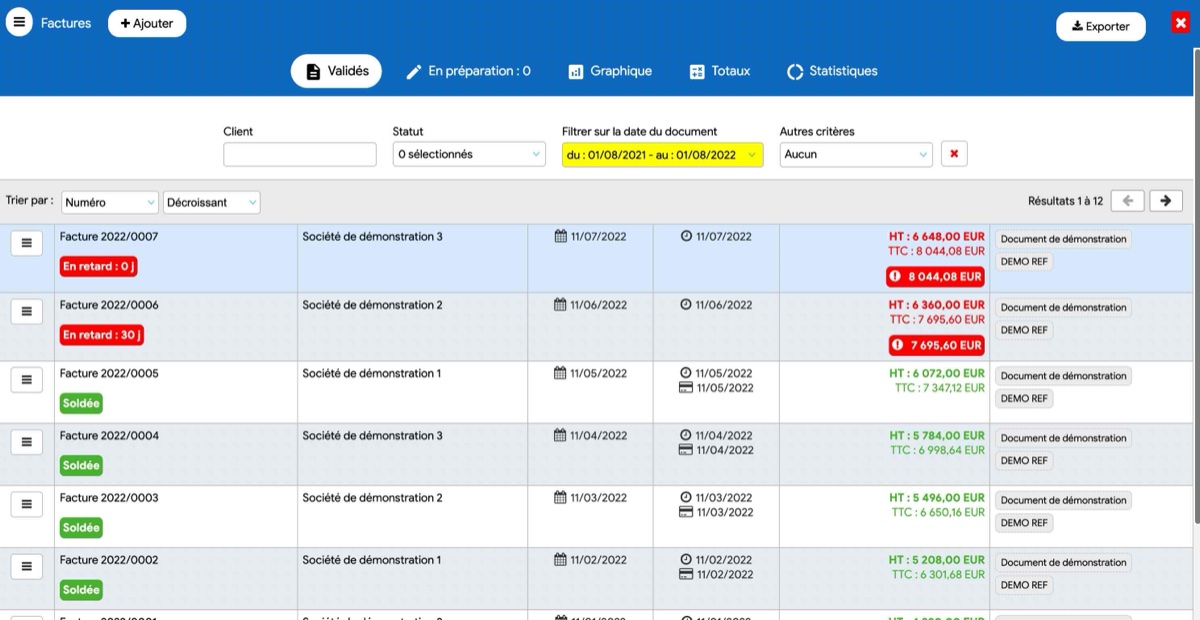Viewport: 1200px width, 620px height.
Task: Expand the document date filter dropdown
Action: (x=662, y=155)
